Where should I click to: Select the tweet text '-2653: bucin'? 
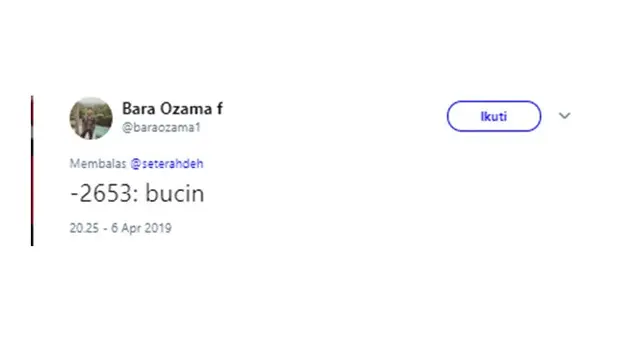tap(137, 193)
